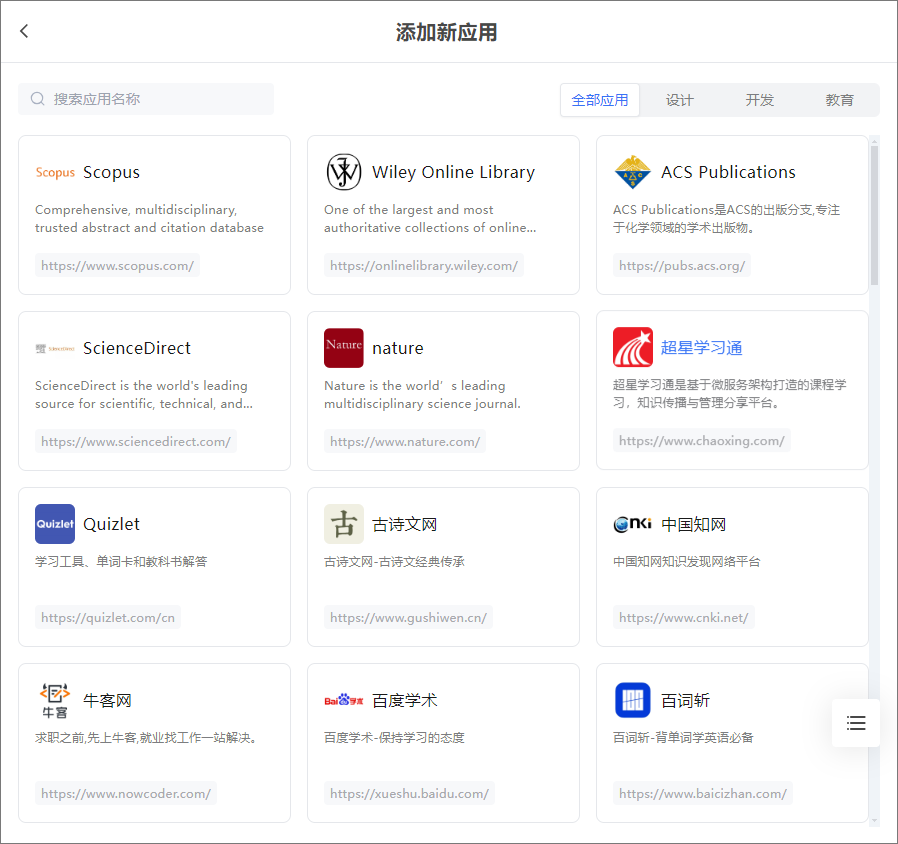Image resolution: width=898 pixels, height=844 pixels.
Task: Open the 超星学习通 title link
Action: 701,348
